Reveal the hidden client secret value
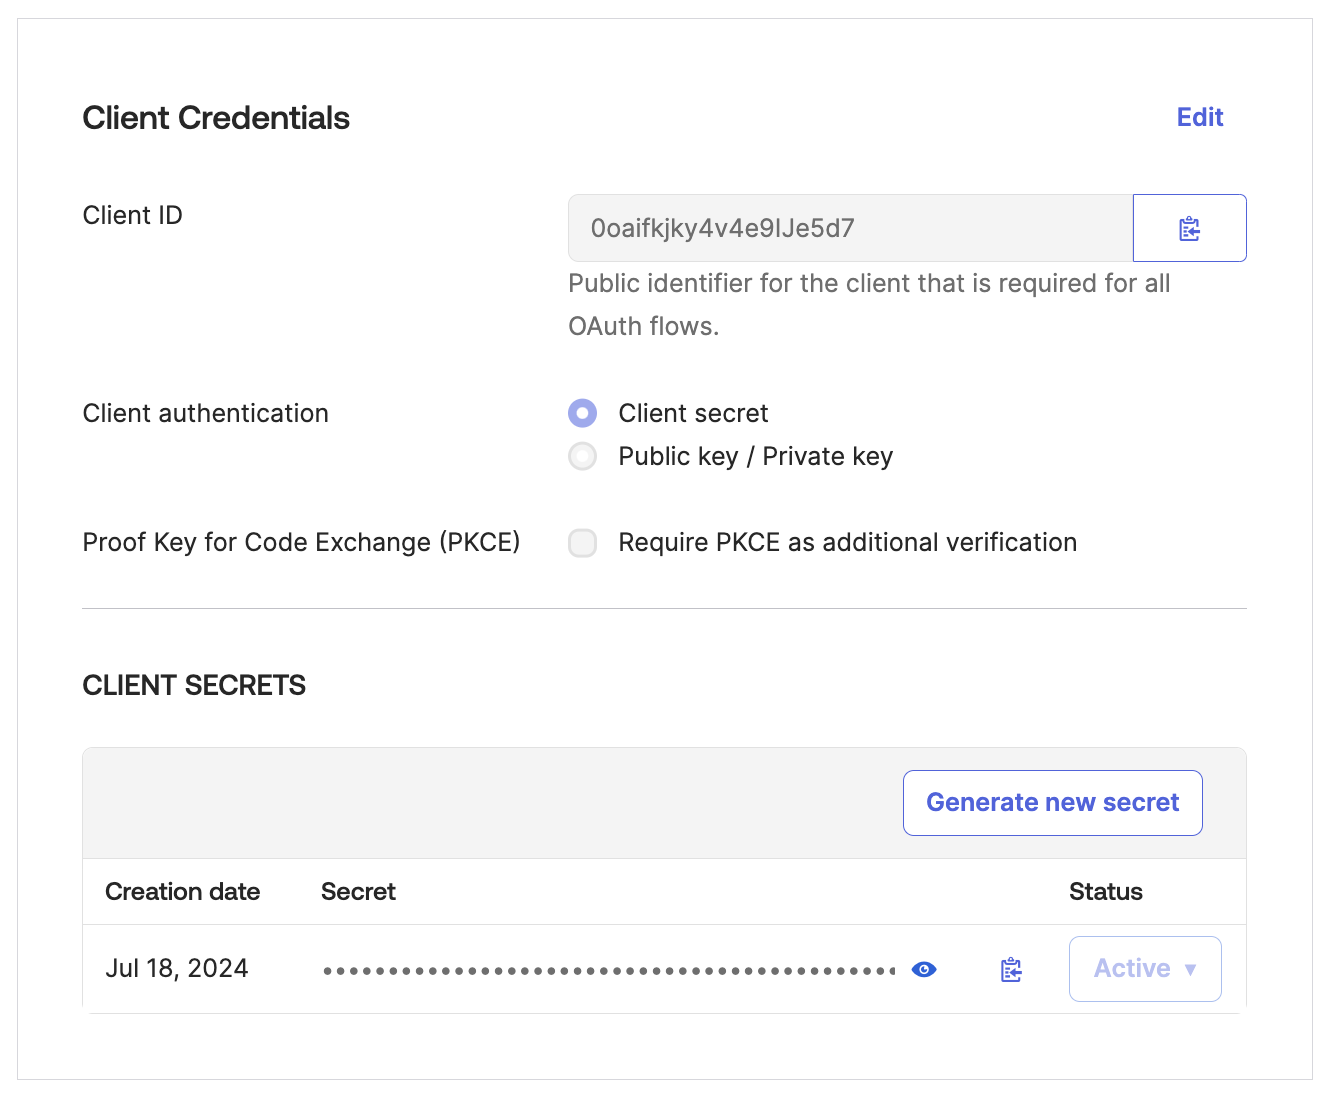The width and height of the screenshot is (1332, 1098). coord(923,968)
